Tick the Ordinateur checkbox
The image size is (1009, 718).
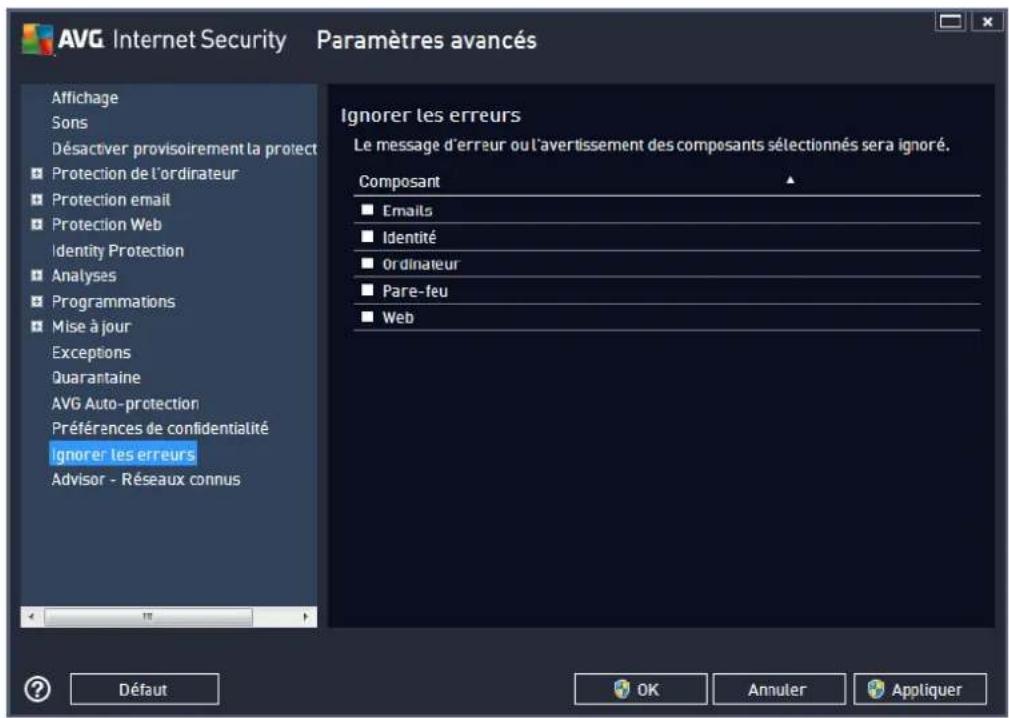(367, 263)
